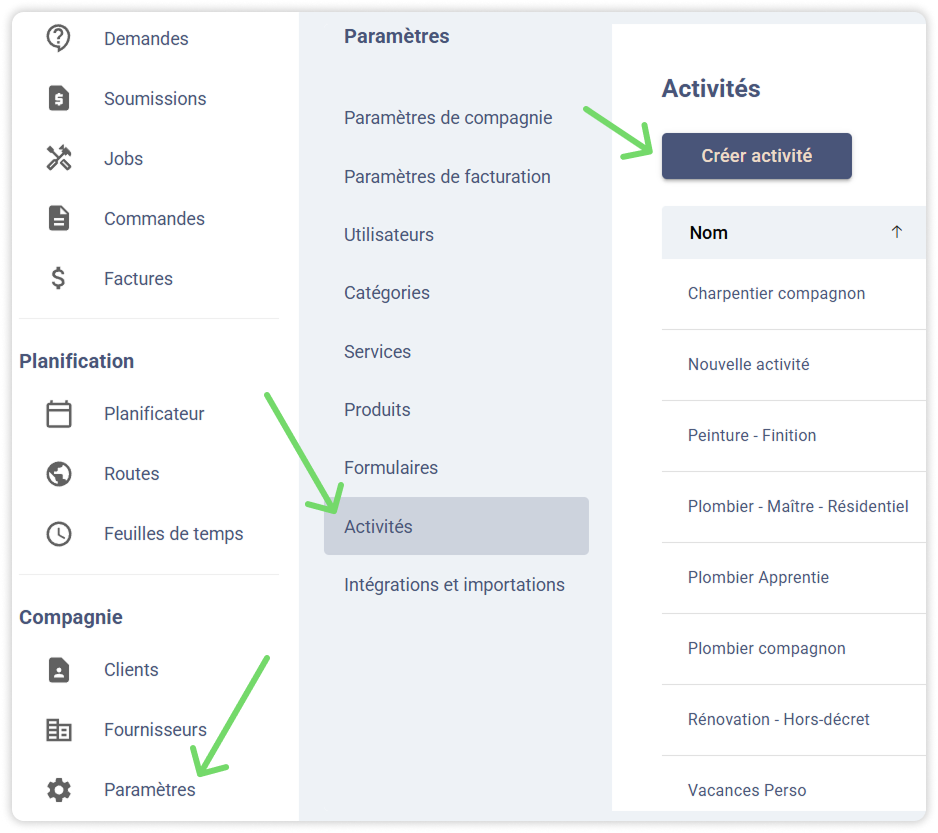Click the Routes globe icon
Viewport: 938px width, 833px height.
coord(59,474)
